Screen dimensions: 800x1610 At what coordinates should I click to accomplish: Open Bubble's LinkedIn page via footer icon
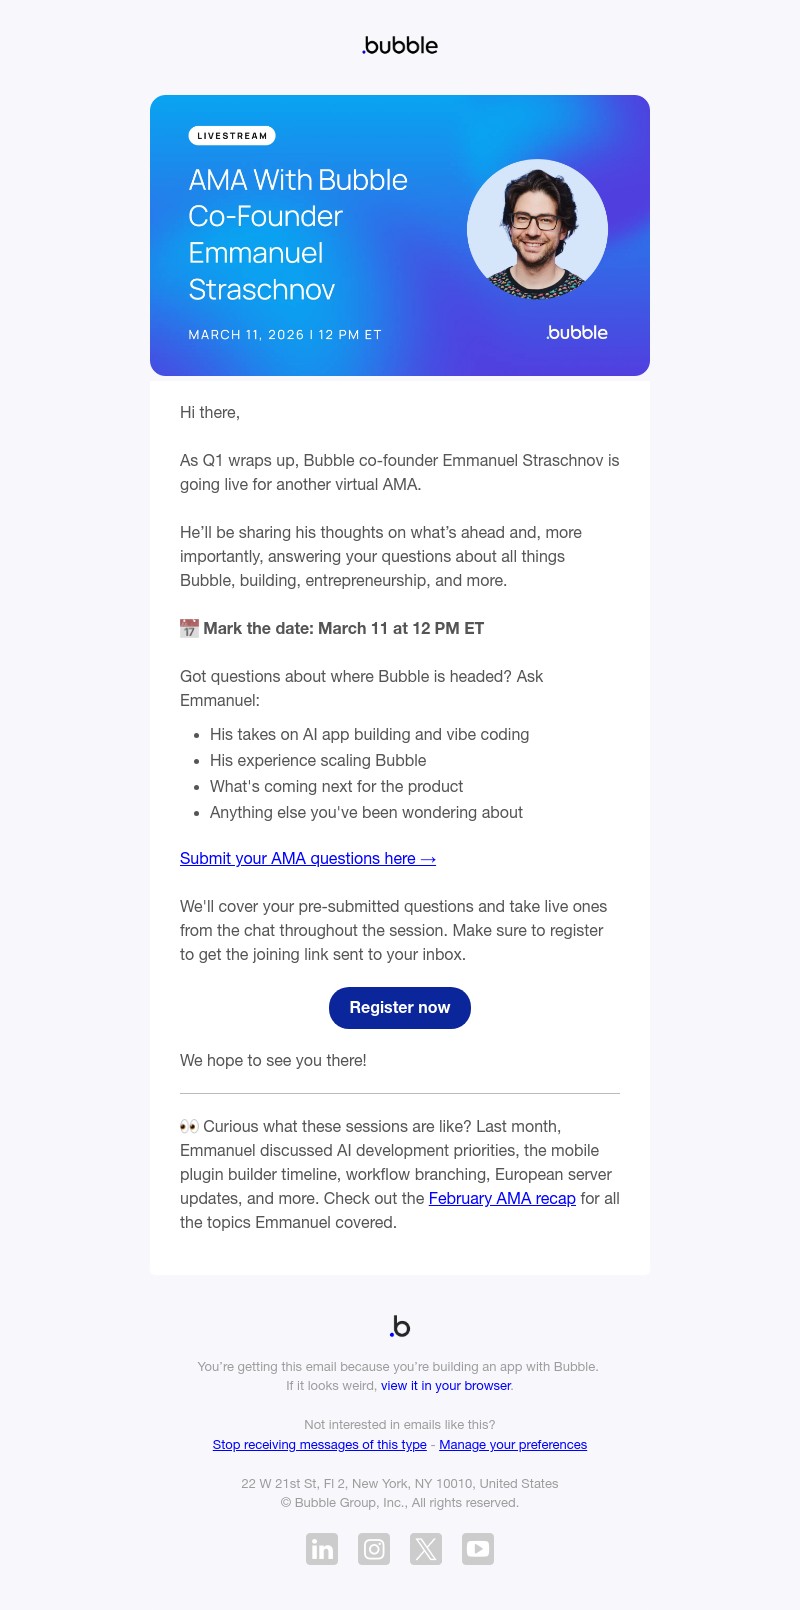322,1548
